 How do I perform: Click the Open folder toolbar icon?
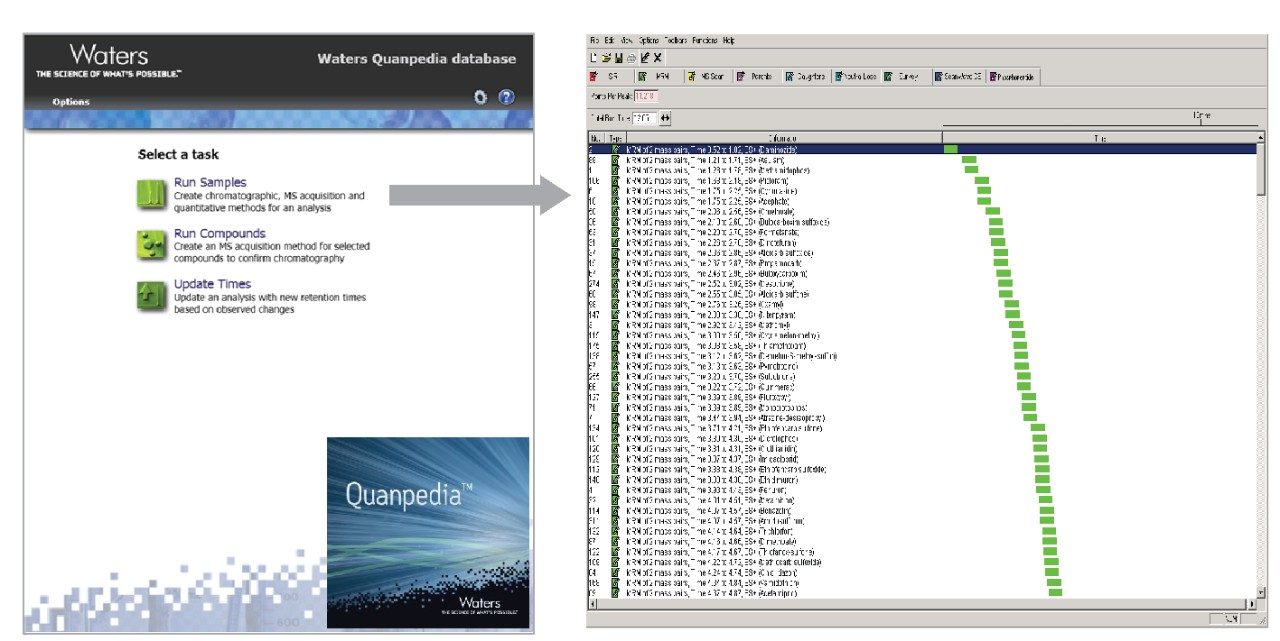(x=607, y=58)
